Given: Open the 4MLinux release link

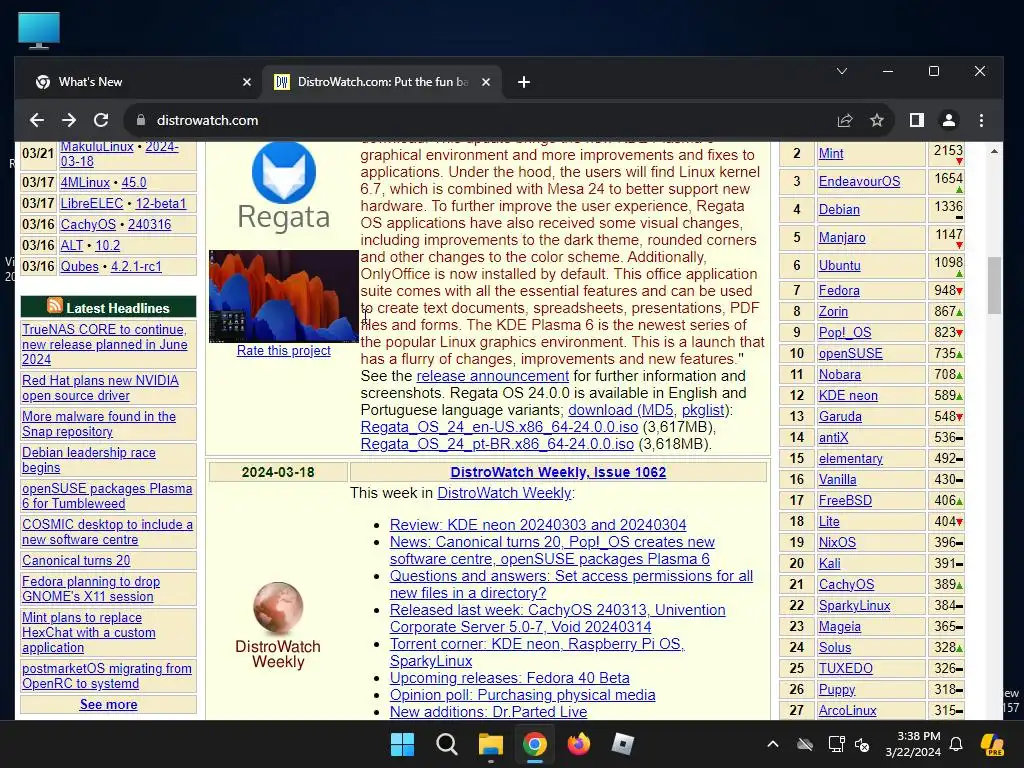Looking at the screenshot, I should tap(85, 182).
